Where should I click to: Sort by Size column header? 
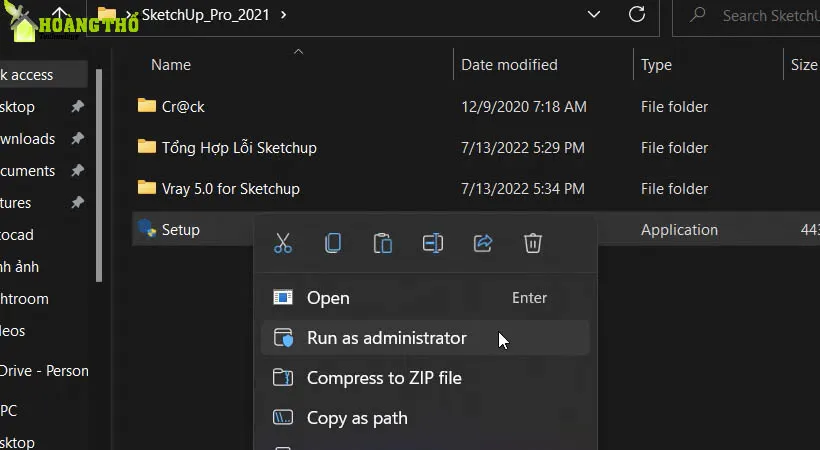click(x=804, y=65)
